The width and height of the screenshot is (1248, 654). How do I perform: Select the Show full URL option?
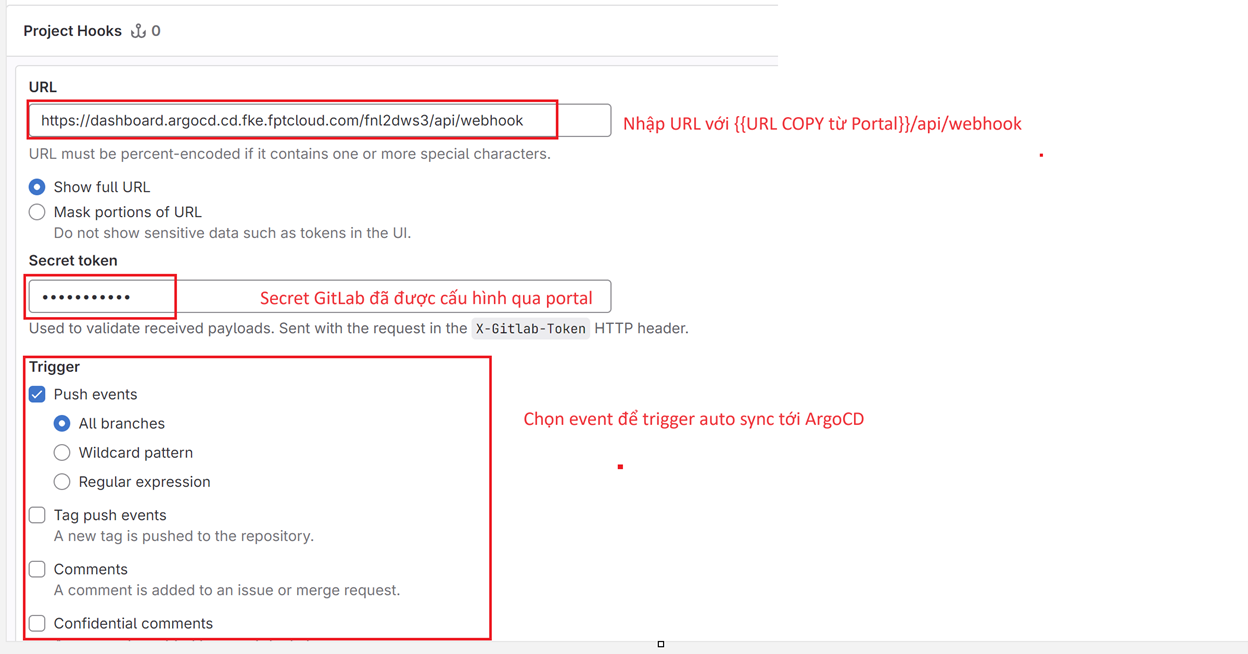tap(37, 187)
